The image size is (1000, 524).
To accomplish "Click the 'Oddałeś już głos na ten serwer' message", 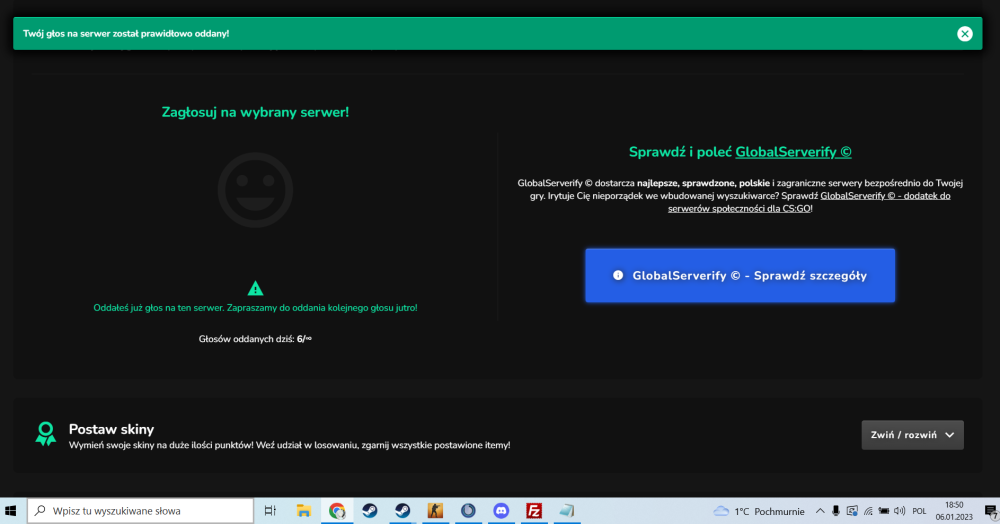I will click(x=255, y=308).
